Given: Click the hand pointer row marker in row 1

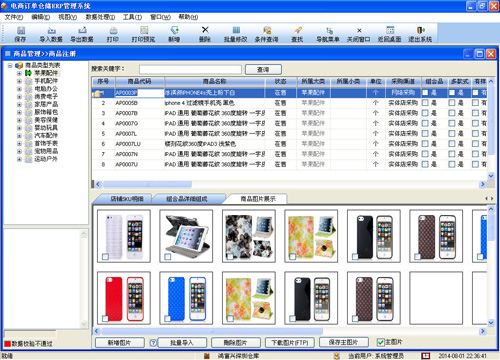Looking at the screenshot, I should tap(98, 93).
